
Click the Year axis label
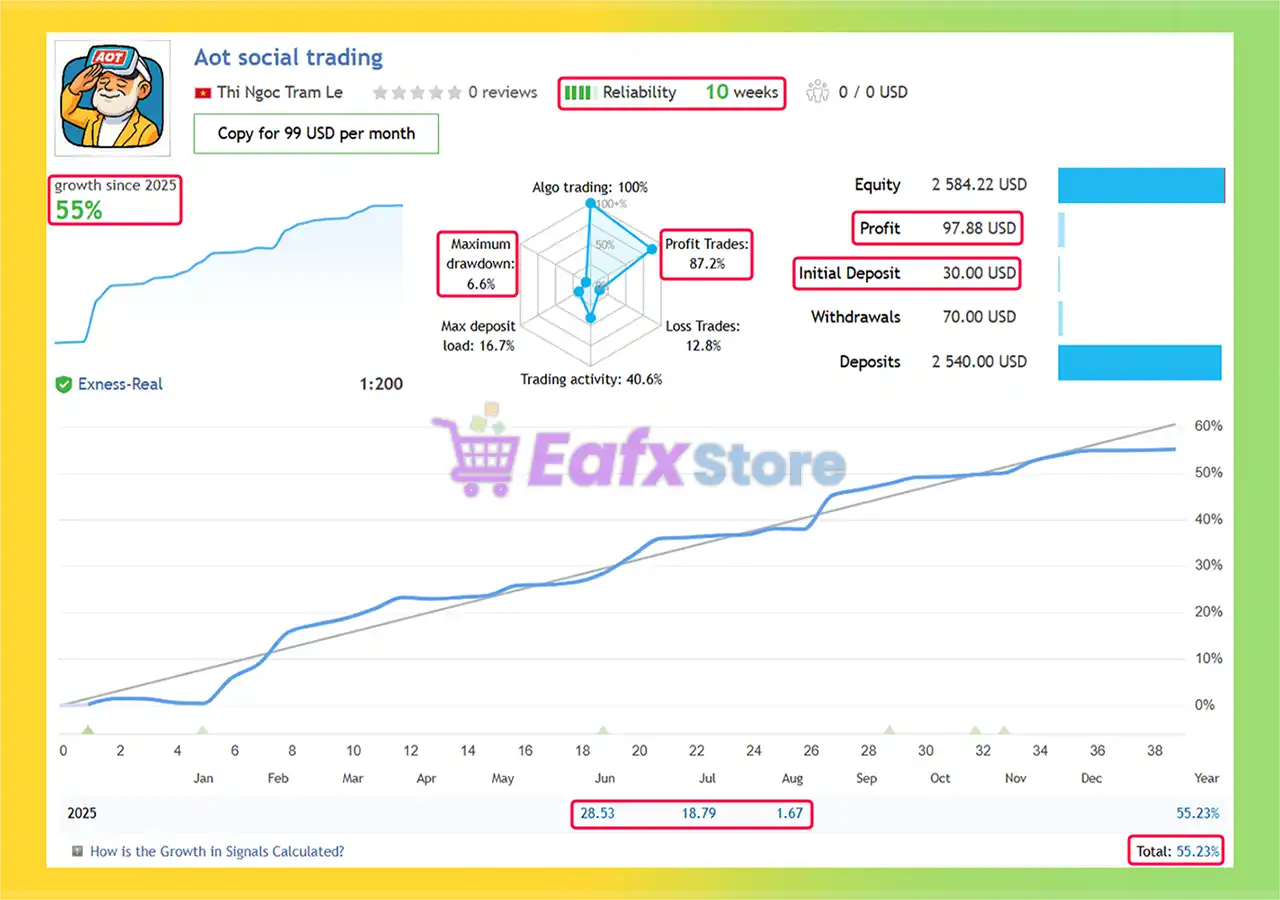coord(1206,778)
